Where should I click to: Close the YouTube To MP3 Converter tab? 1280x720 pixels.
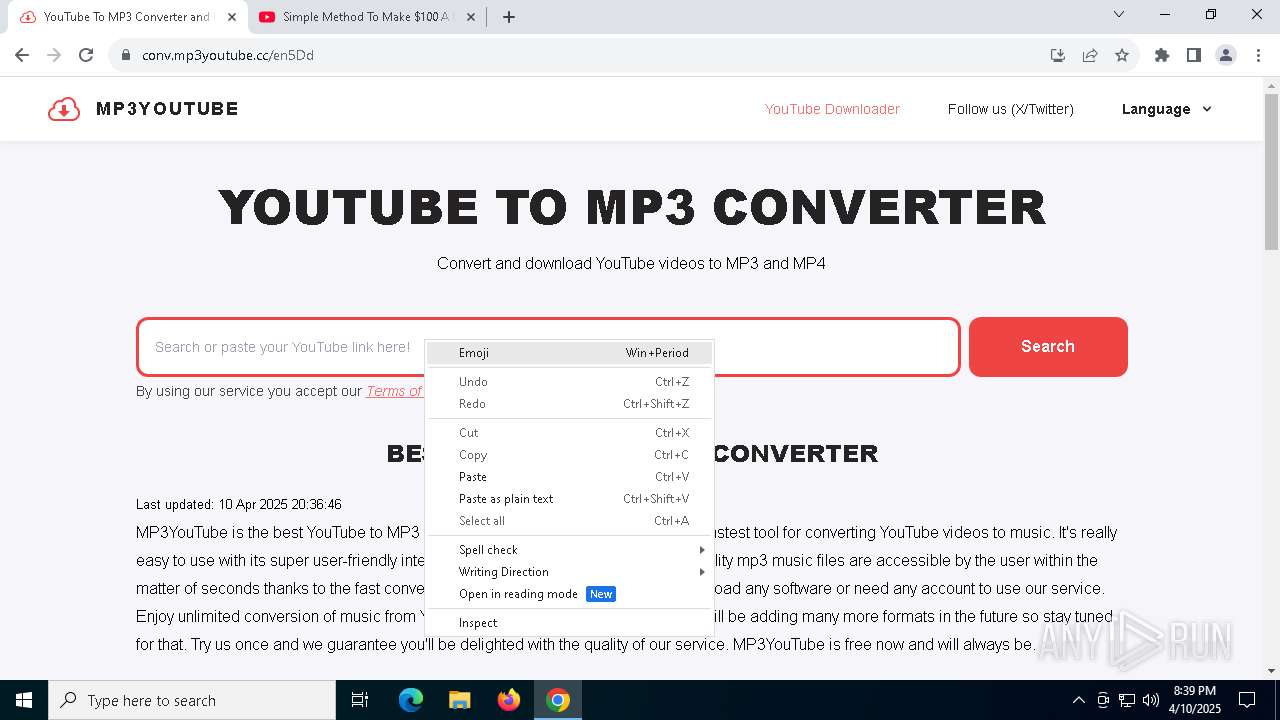click(232, 17)
